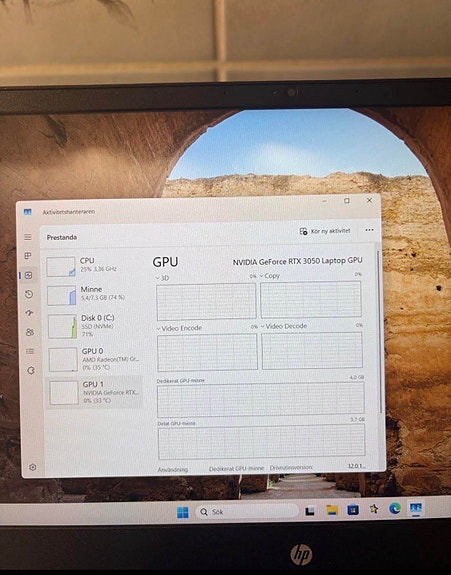Open the three-dots more options menu
The width and height of the screenshot is (451, 575).
369,230
